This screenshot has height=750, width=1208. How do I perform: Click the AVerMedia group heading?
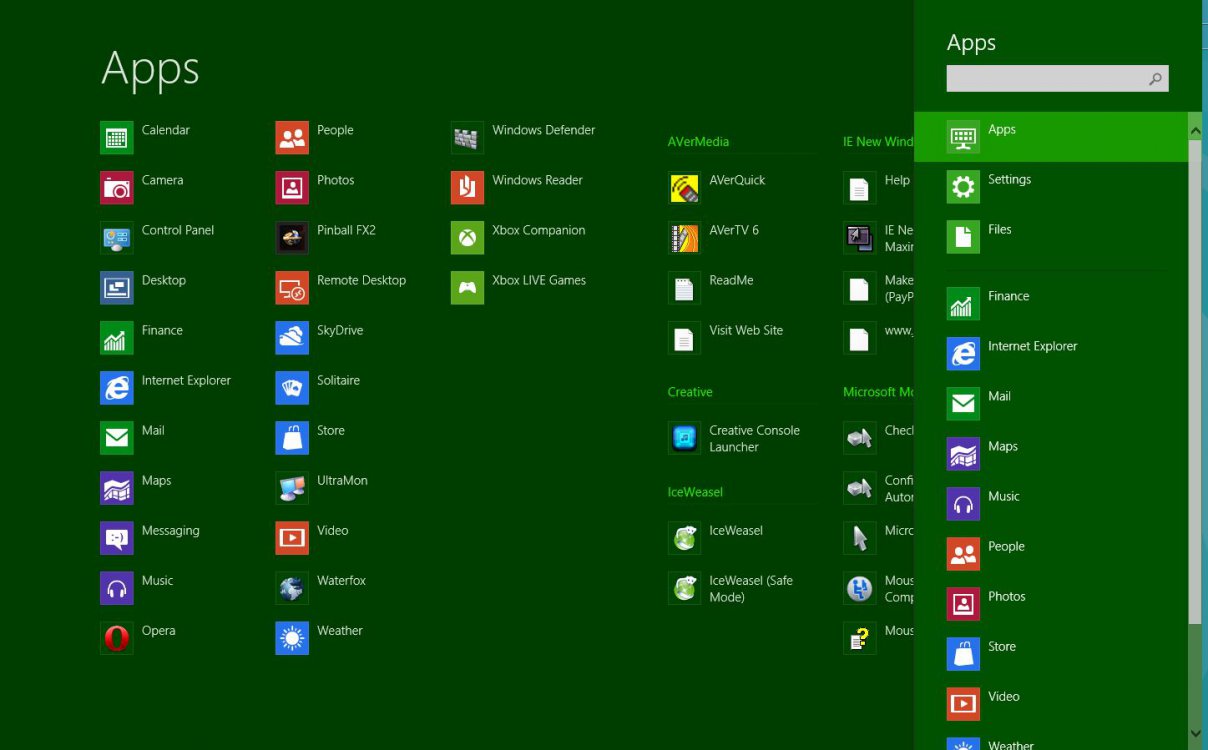coord(698,142)
